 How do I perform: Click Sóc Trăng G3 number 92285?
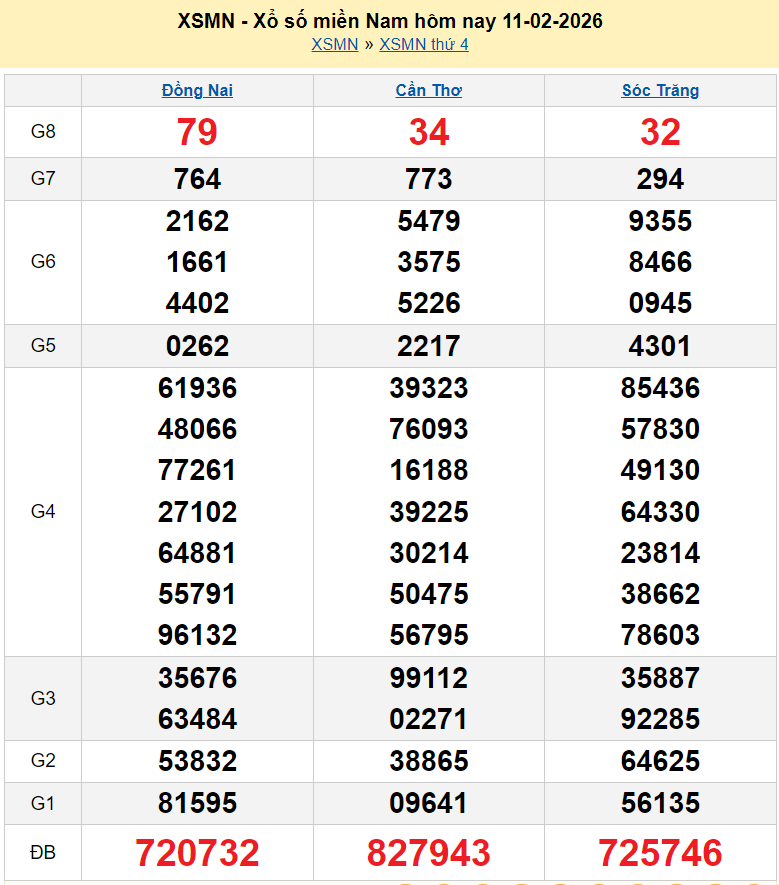click(x=660, y=719)
